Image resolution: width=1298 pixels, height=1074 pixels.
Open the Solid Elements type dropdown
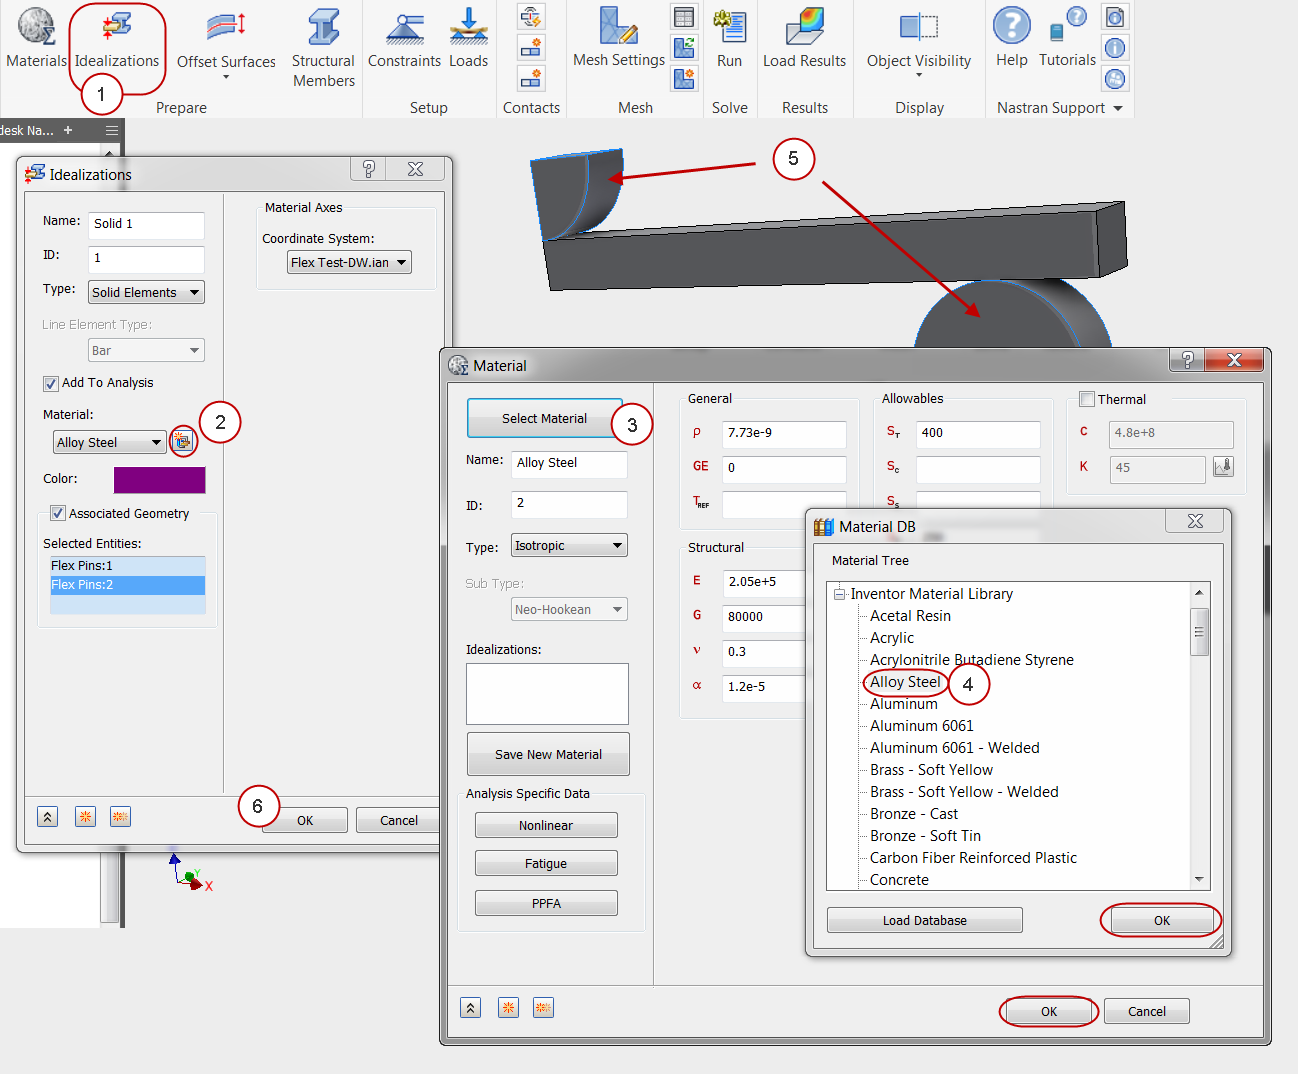[146, 292]
